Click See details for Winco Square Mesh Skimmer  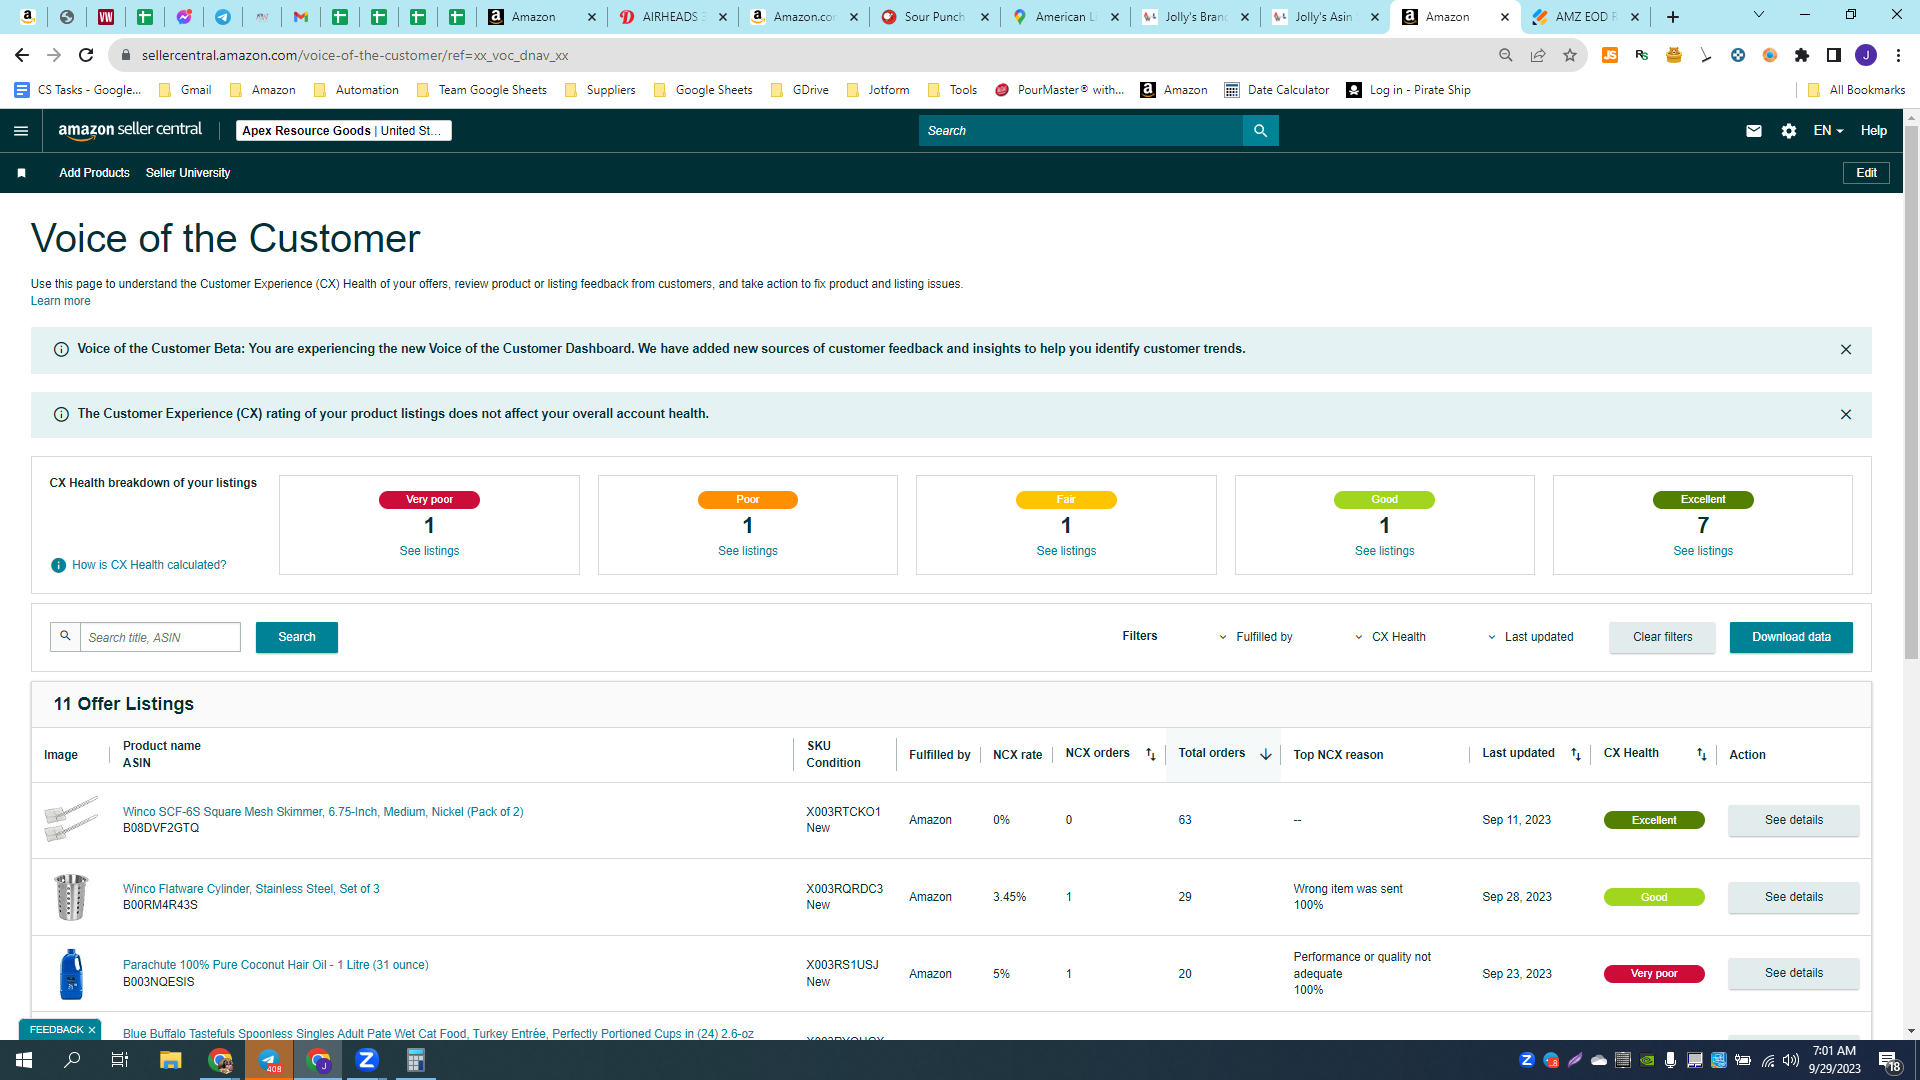[1794, 820]
